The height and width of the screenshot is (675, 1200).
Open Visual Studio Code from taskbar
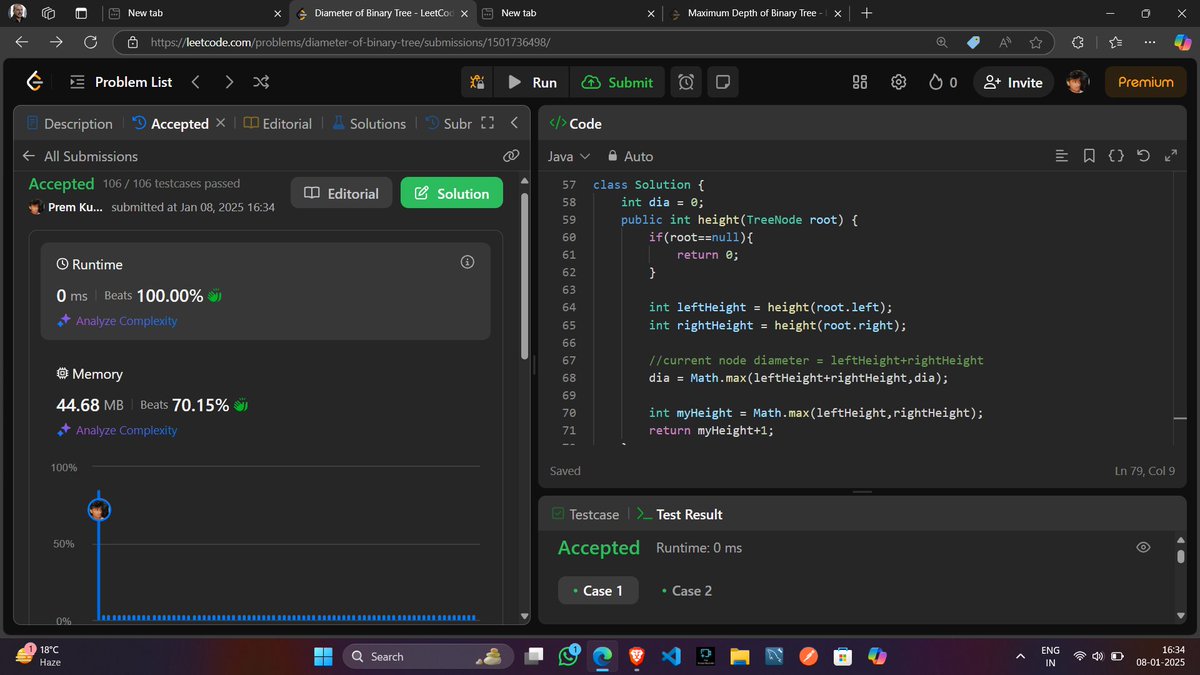[671, 656]
